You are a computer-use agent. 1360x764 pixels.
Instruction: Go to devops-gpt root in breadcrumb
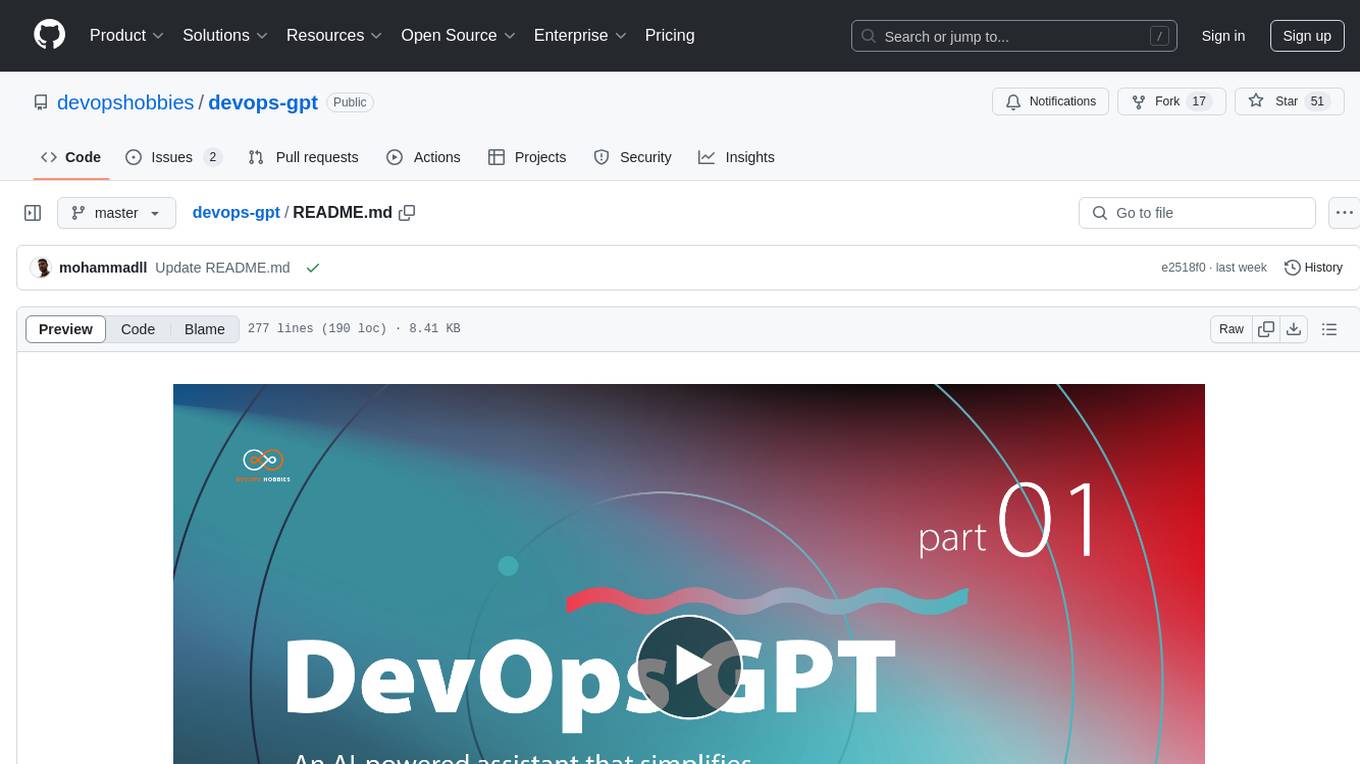(236, 212)
